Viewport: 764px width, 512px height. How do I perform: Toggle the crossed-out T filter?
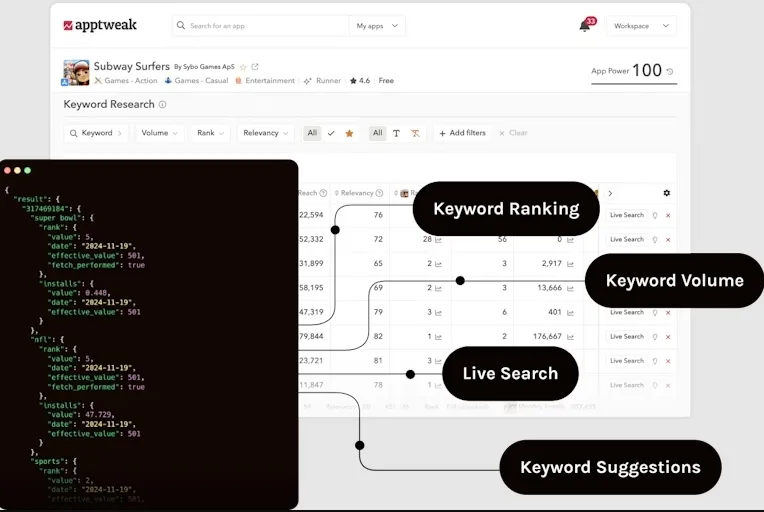click(415, 133)
